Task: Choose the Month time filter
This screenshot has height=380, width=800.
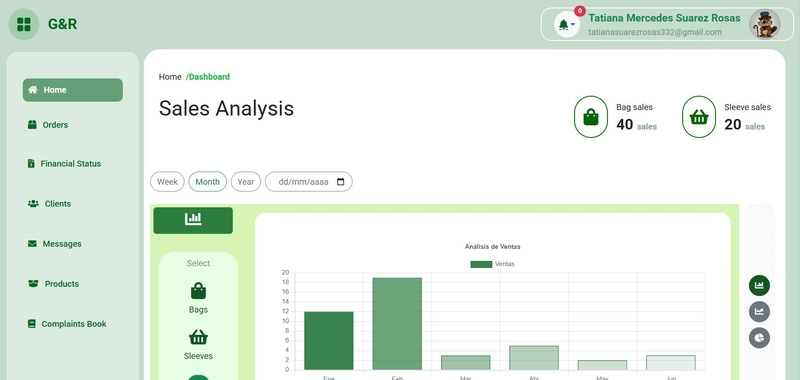Action: point(208,182)
